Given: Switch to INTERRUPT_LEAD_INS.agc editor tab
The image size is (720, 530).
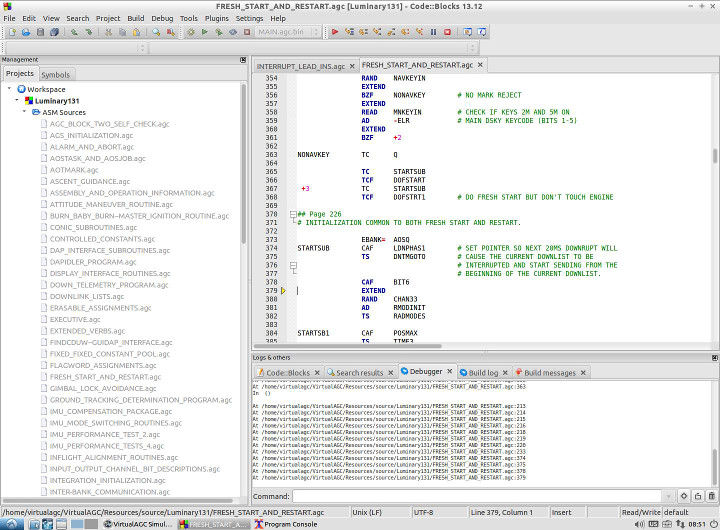Looking at the screenshot, I should (x=301, y=66).
